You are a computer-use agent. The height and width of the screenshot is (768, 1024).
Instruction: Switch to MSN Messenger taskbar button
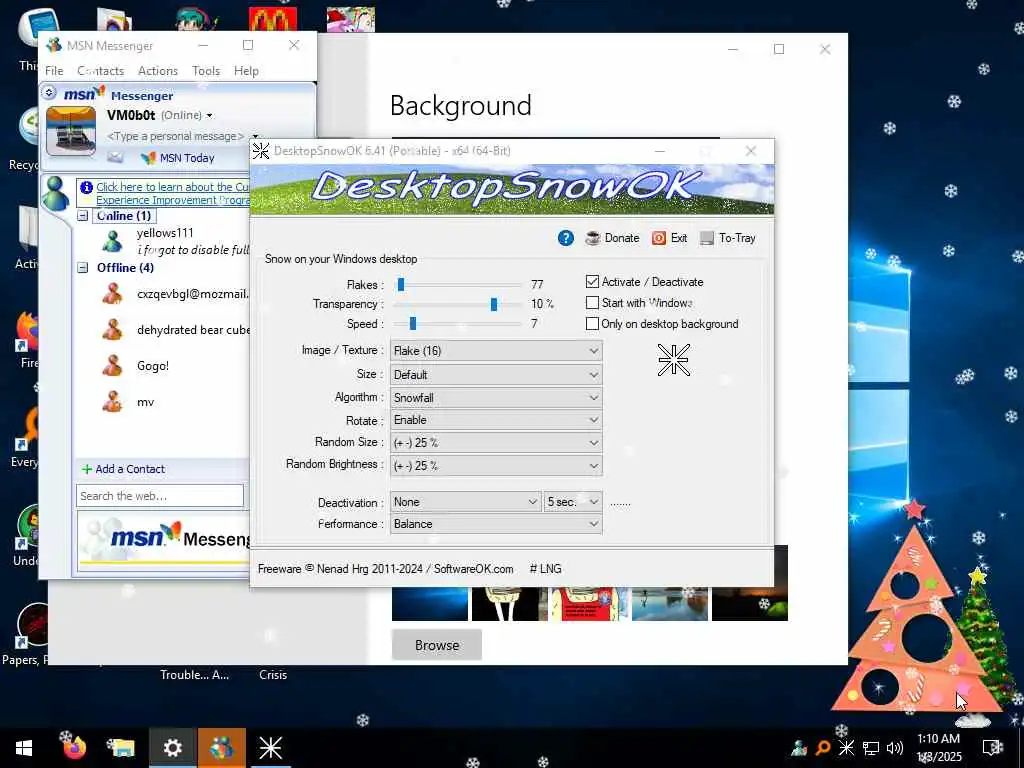click(222, 748)
